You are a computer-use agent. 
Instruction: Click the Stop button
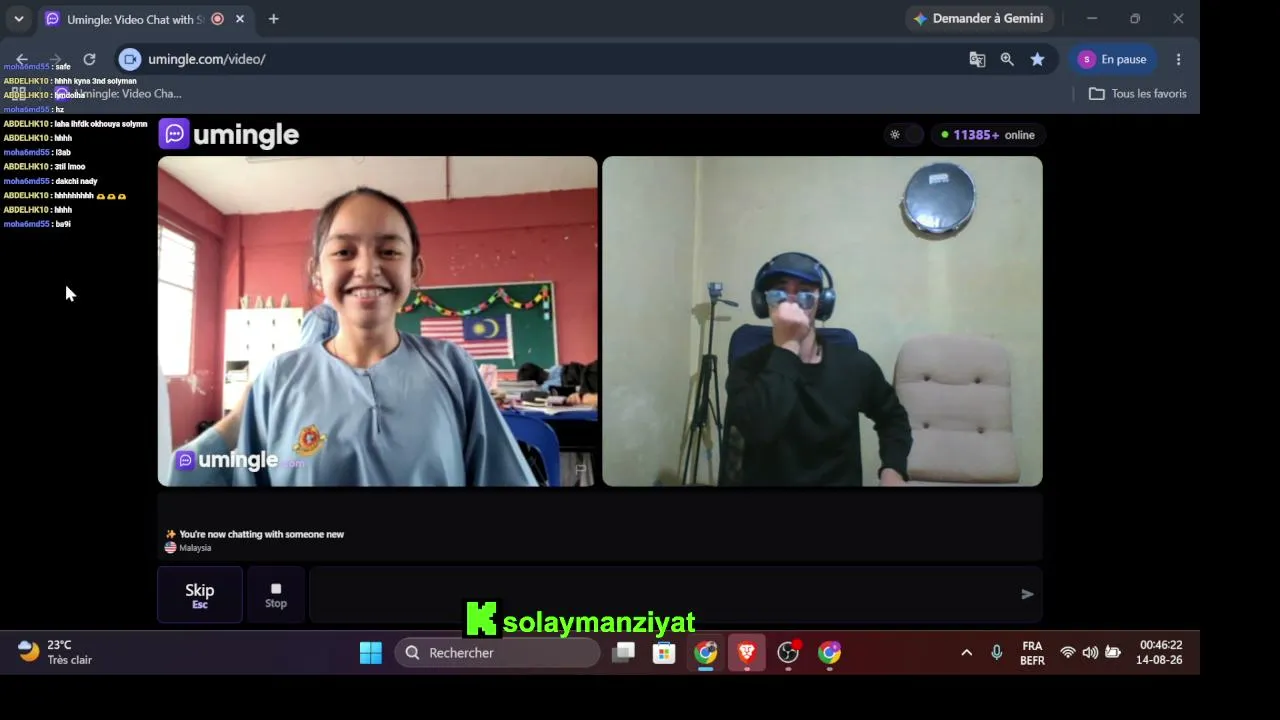[x=276, y=595]
